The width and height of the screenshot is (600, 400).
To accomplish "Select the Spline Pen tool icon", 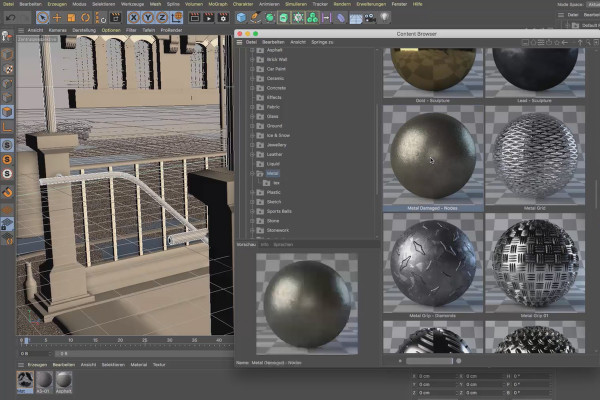I will [x=255, y=18].
